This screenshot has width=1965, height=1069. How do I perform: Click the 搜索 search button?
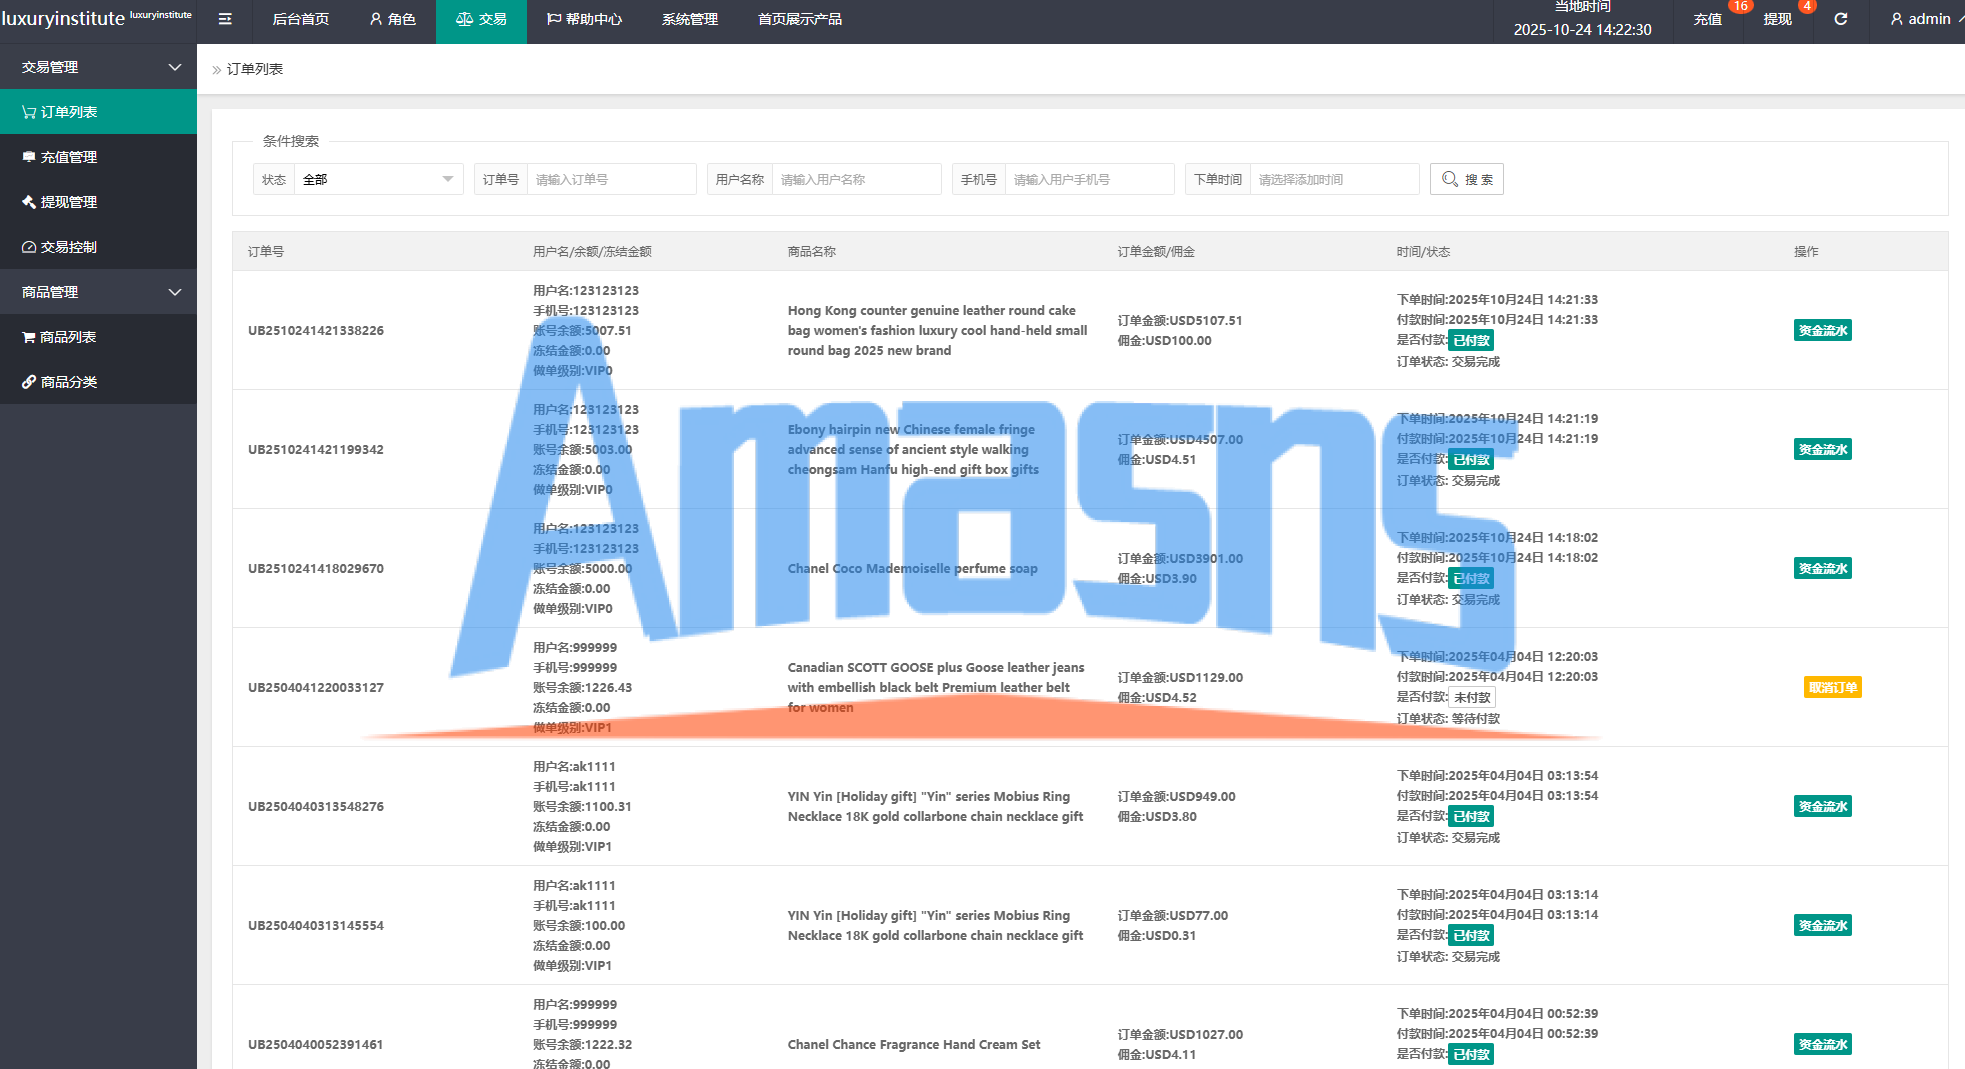coord(1466,180)
